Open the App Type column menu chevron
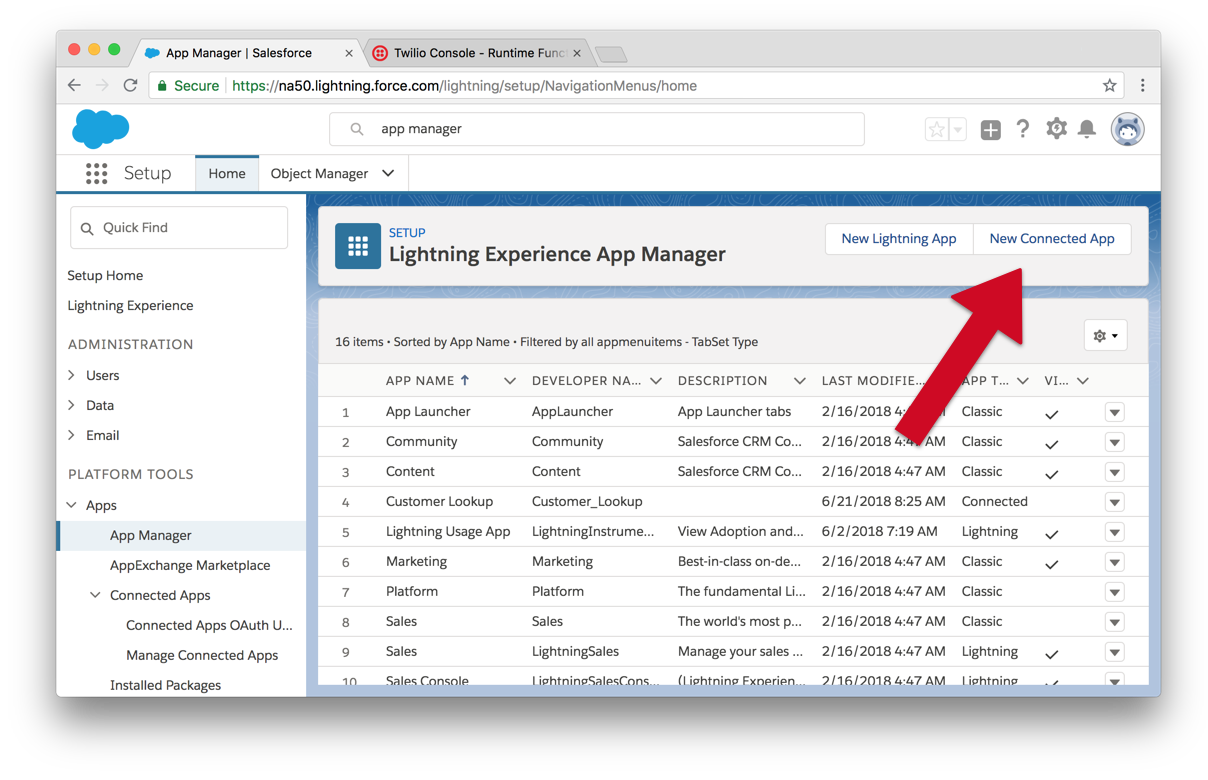1208x780 pixels. click(1023, 381)
